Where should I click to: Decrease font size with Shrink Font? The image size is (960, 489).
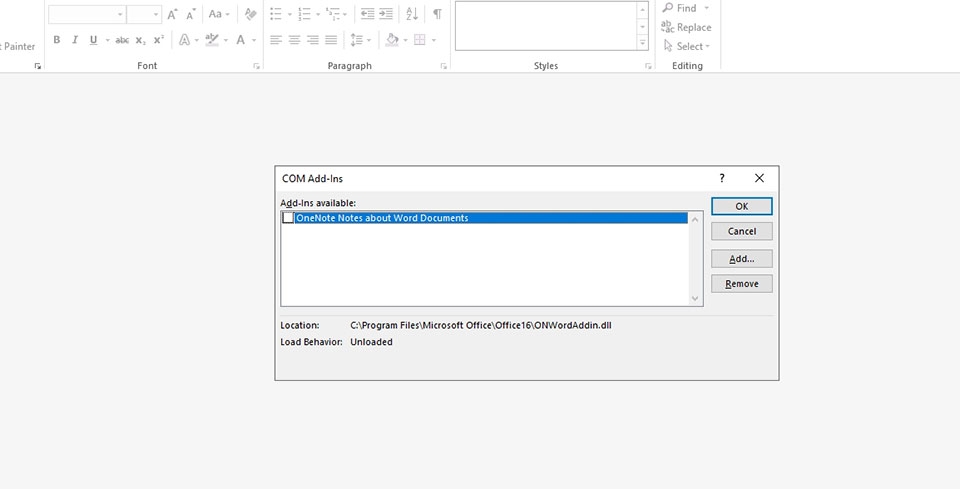(191, 14)
